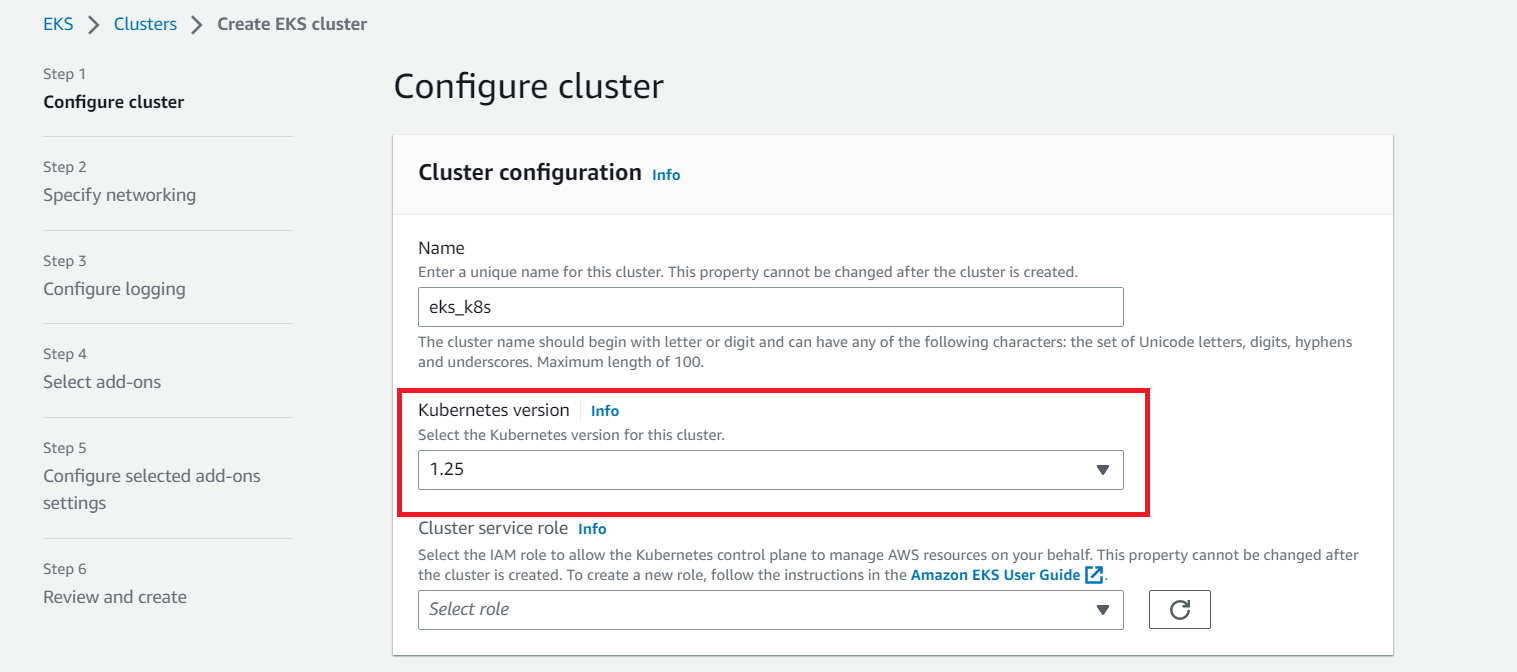The image size is (1517, 672).
Task: Click the Info icon beside Kubernetes version
Action: pos(605,410)
